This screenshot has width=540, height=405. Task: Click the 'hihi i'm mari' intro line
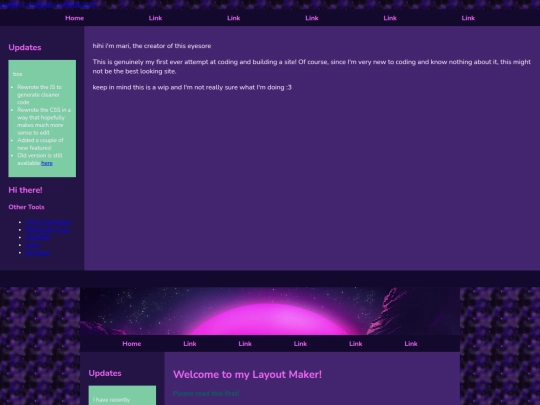[x=152, y=46]
